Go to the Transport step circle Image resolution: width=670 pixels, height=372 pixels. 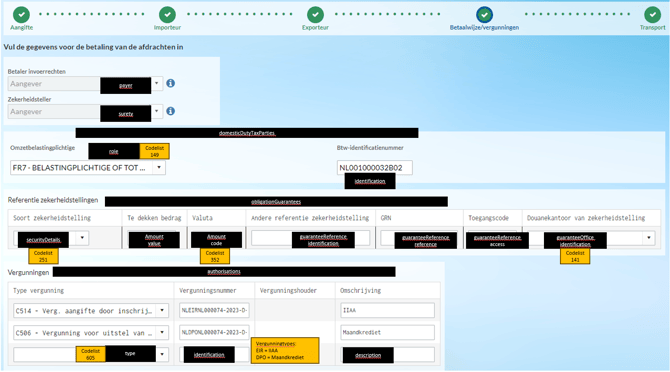(652, 15)
